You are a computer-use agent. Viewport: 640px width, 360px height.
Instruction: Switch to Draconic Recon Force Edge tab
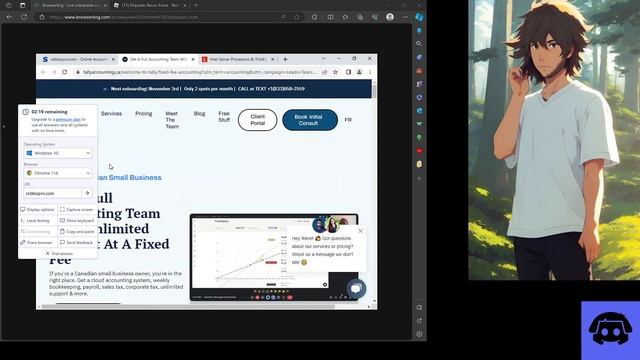click(149, 5)
